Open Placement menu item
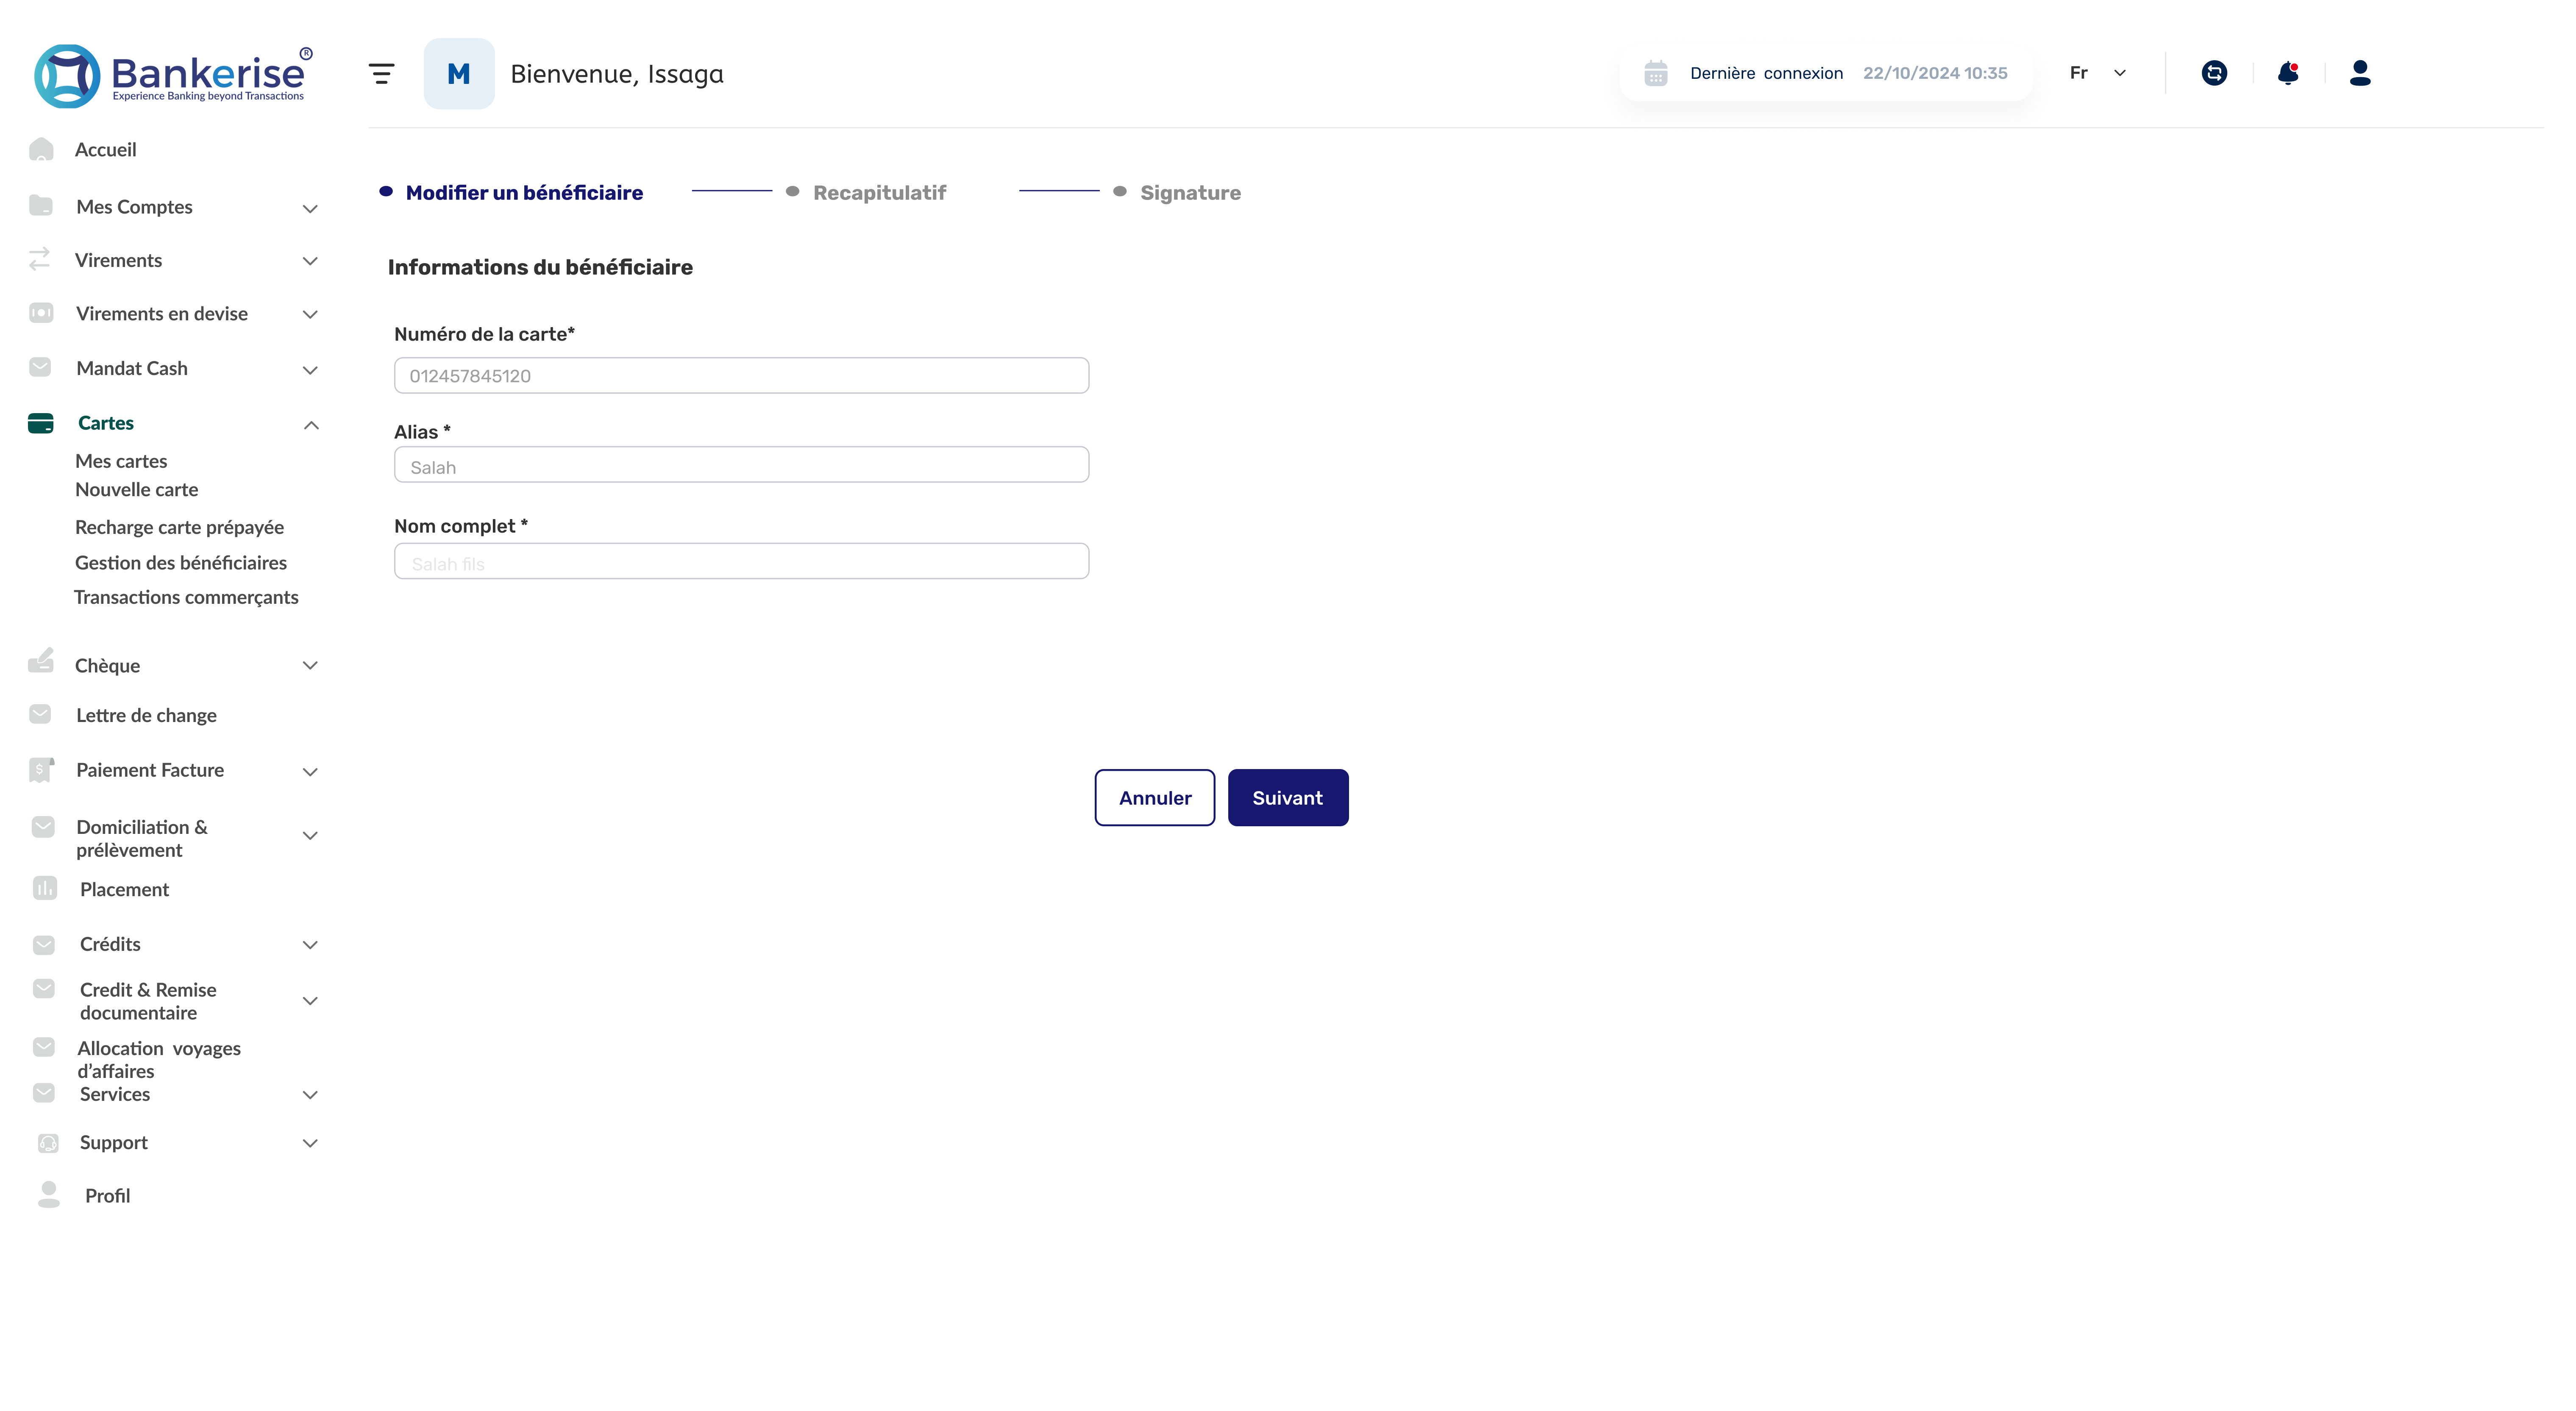The image size is (2576, 1411). pos(125,889)
